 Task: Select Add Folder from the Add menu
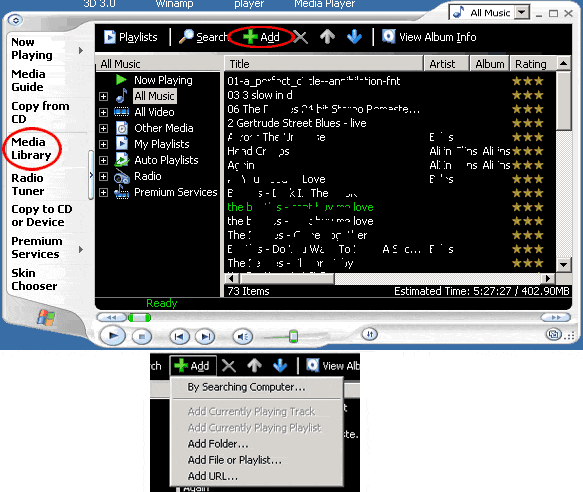218,444
